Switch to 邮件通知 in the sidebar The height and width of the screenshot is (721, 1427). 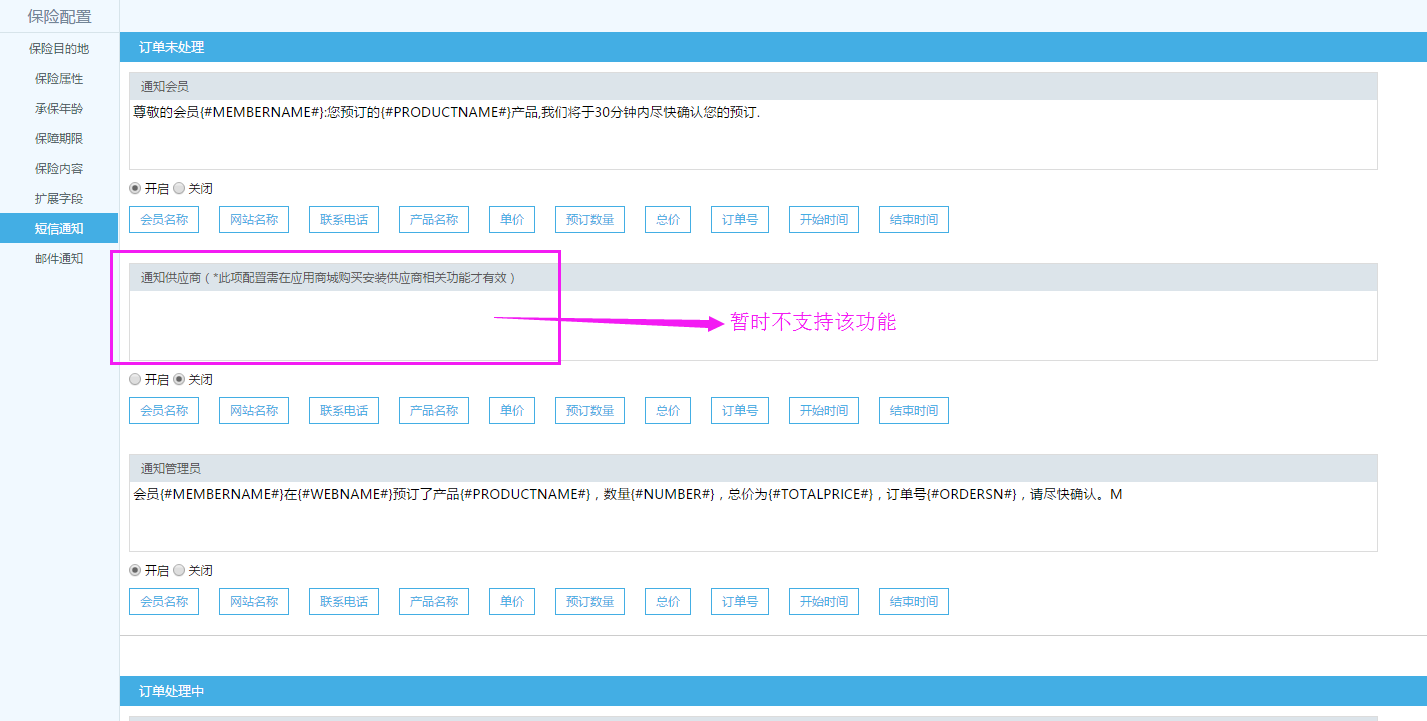pos(59,258)
